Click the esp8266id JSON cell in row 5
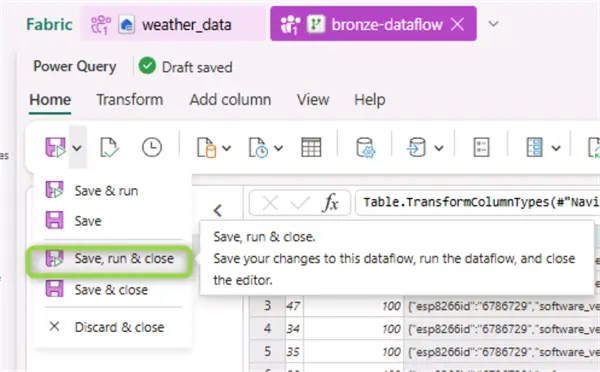This screenshot has width=600, height=372. pos(502,352)
